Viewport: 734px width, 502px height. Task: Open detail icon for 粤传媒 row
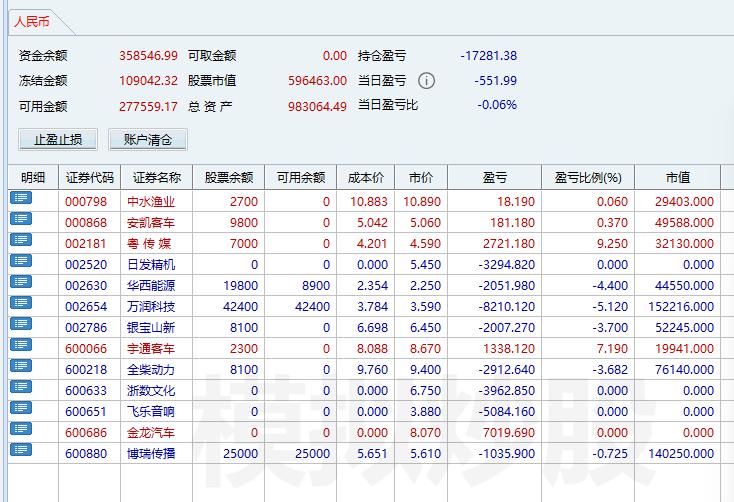coord(21,240)
